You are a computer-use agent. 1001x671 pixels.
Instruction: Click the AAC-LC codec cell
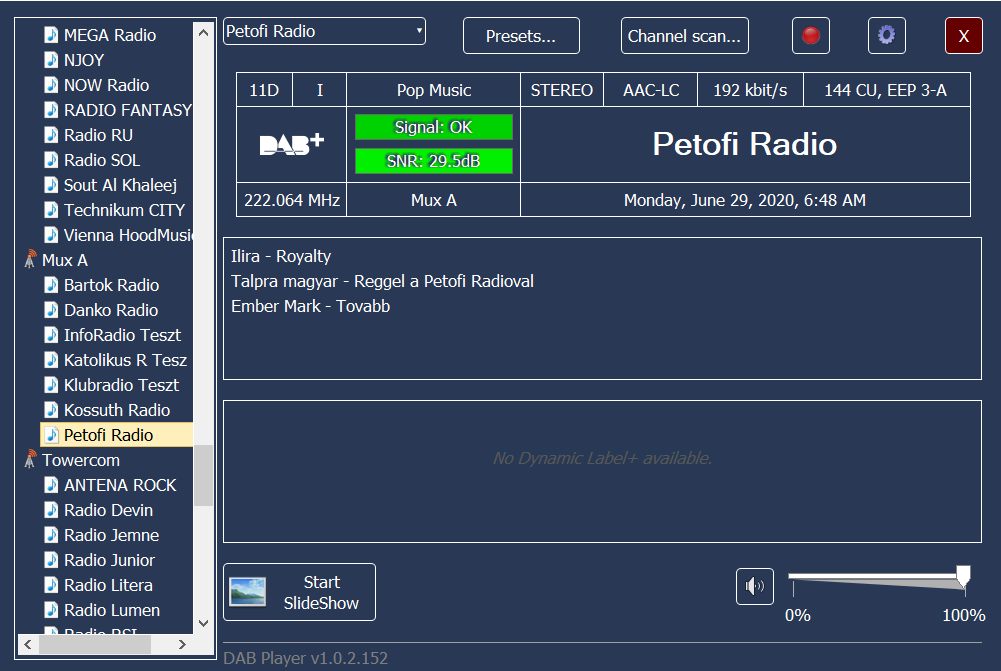pyautogui.click(x=651, y=90)
